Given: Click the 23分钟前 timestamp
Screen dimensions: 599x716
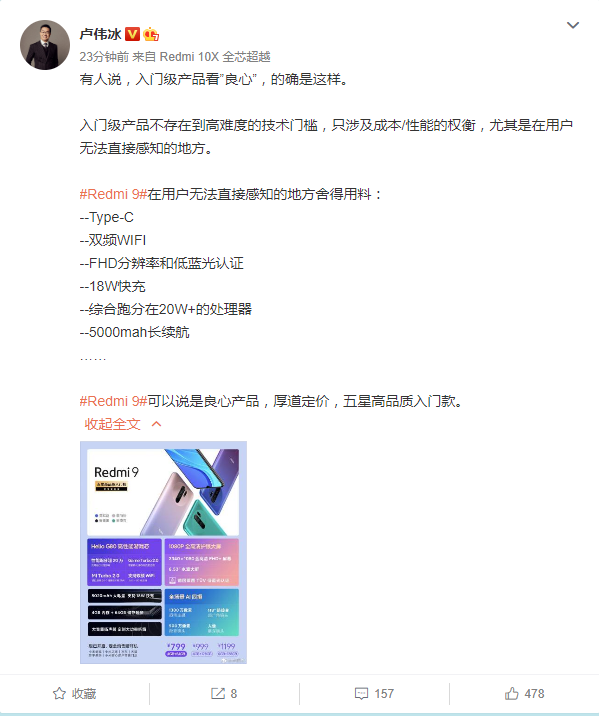Looking at the screenshot, I should point(104,57).
